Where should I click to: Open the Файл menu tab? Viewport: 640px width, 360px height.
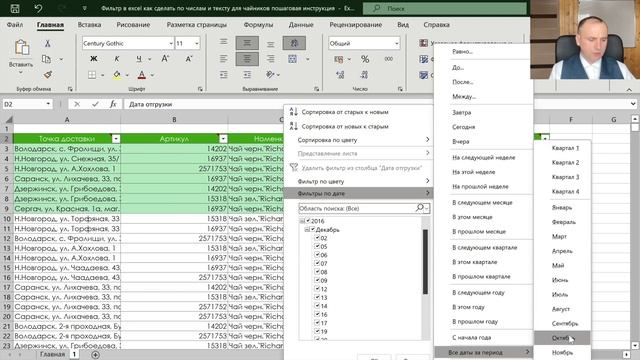pyautogui.click(x=15, y=25)
